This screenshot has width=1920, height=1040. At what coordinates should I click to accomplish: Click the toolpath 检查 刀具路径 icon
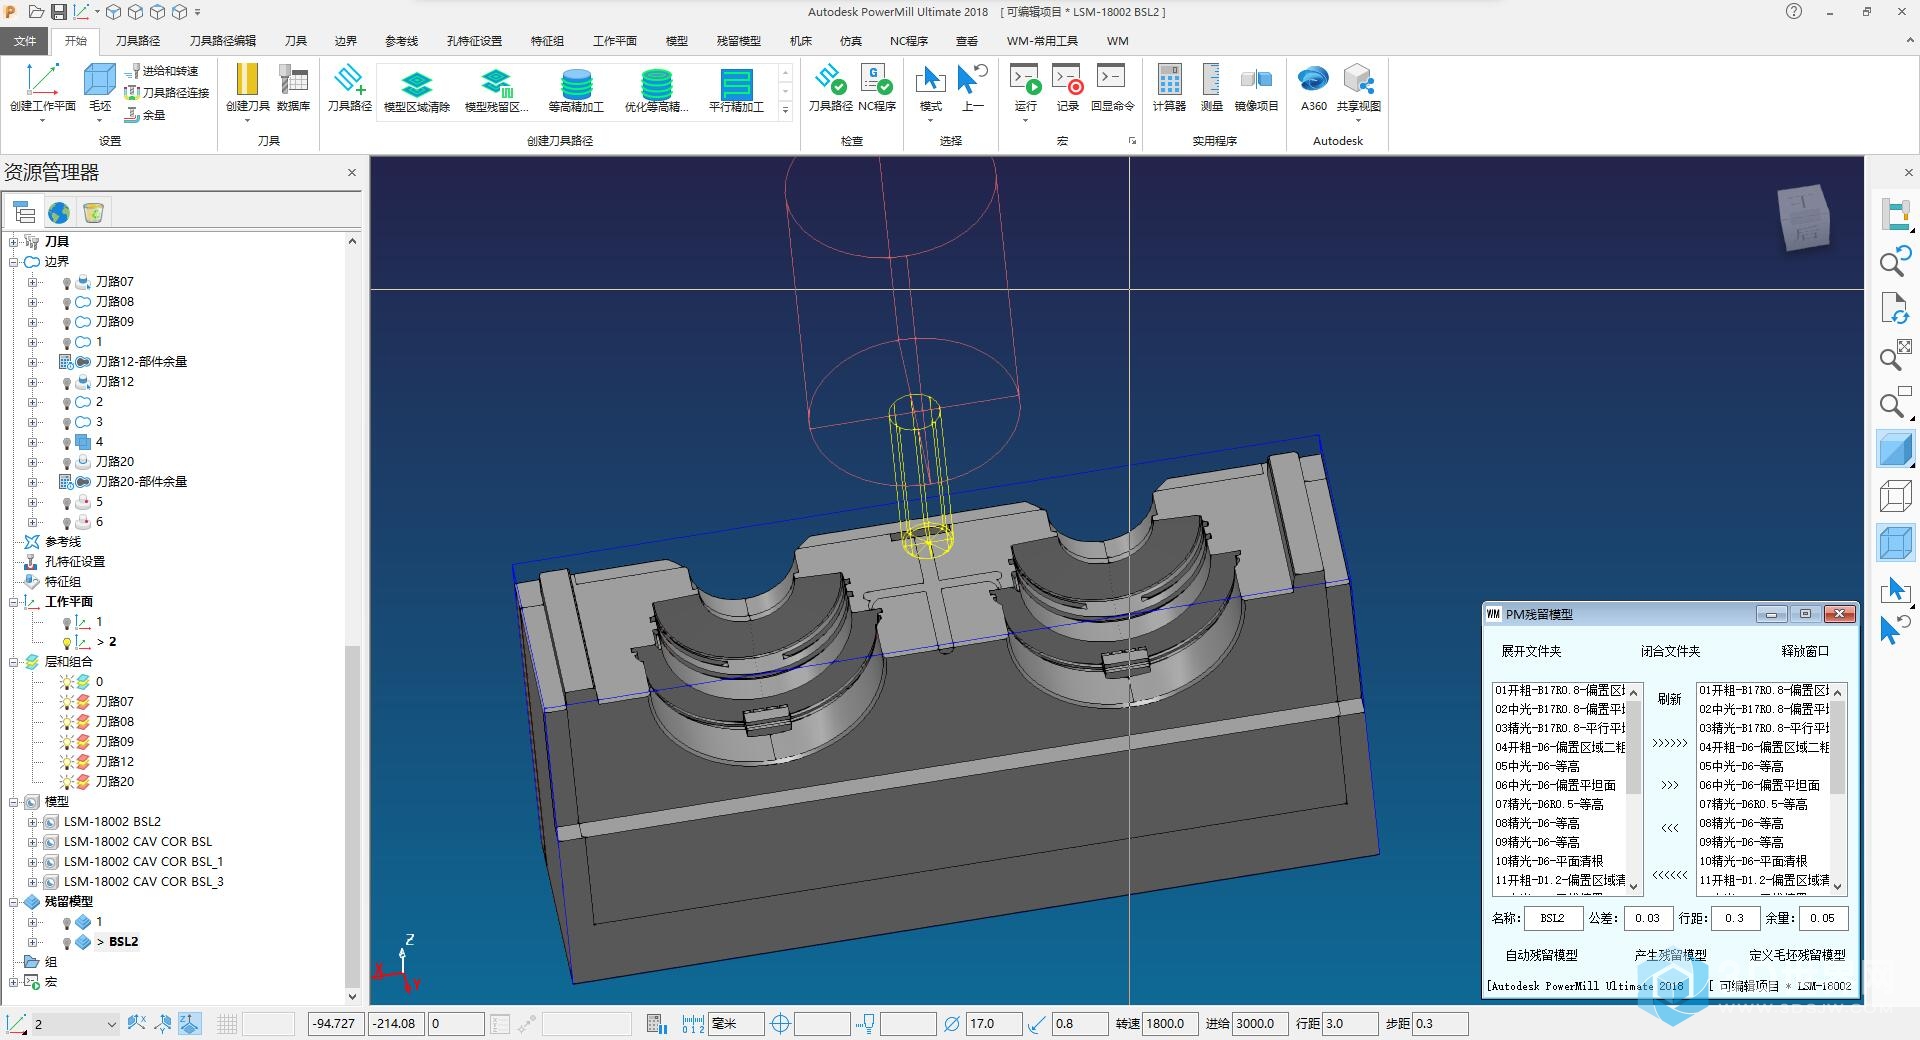click(830, 80)
